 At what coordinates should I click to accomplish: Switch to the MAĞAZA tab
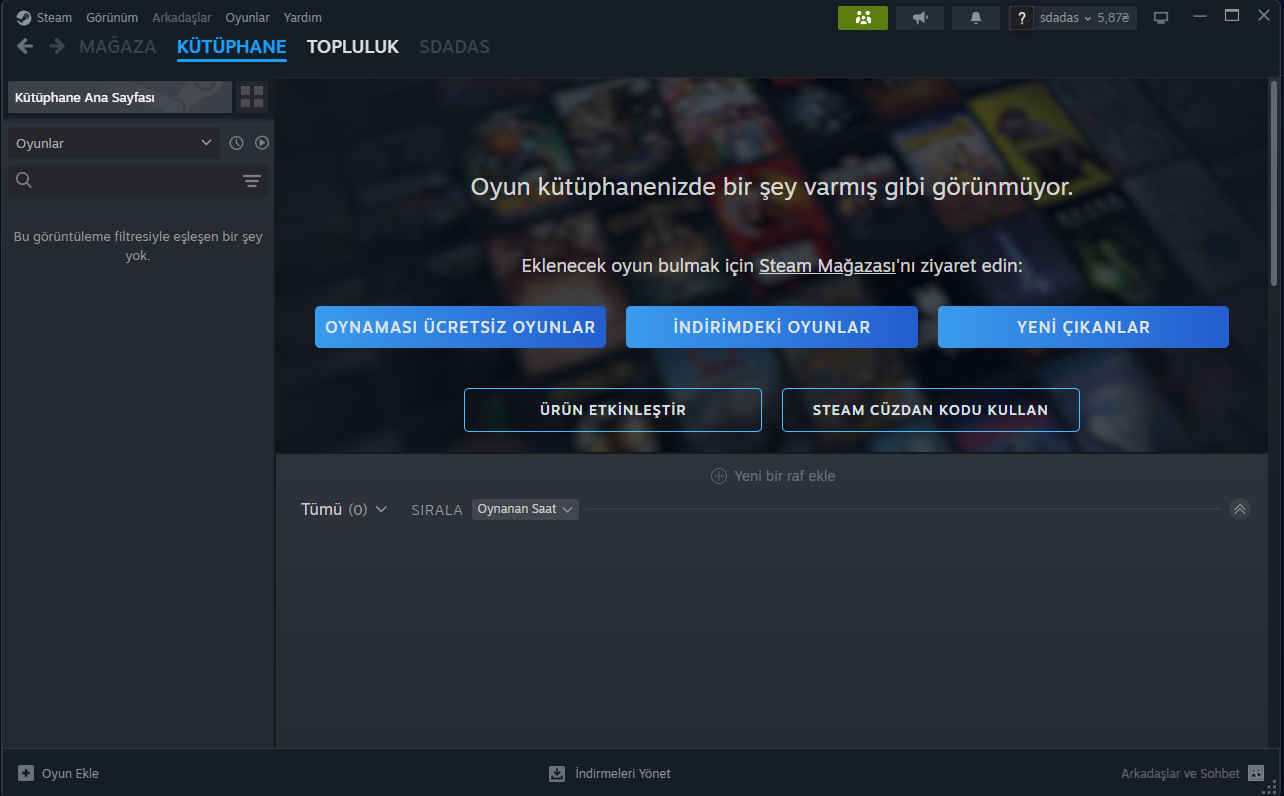118,47
